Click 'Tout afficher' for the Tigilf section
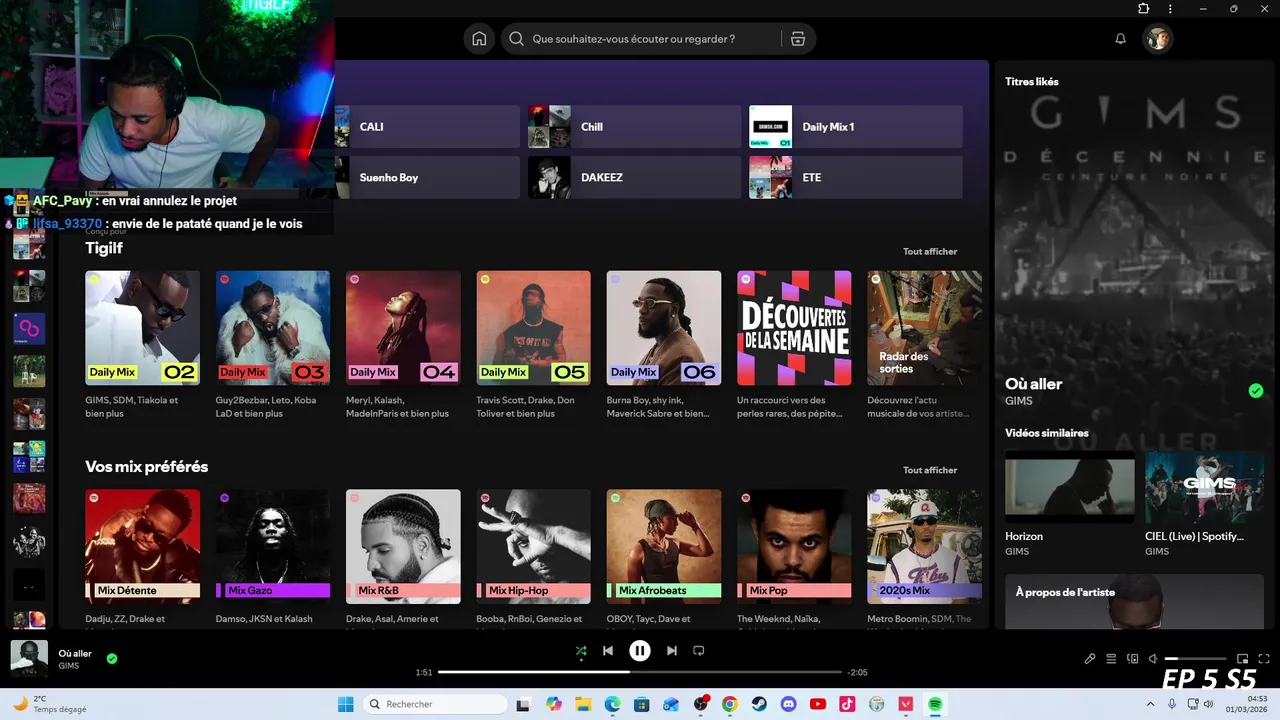This screenshot has width=1280, height=720. point(930,252)
